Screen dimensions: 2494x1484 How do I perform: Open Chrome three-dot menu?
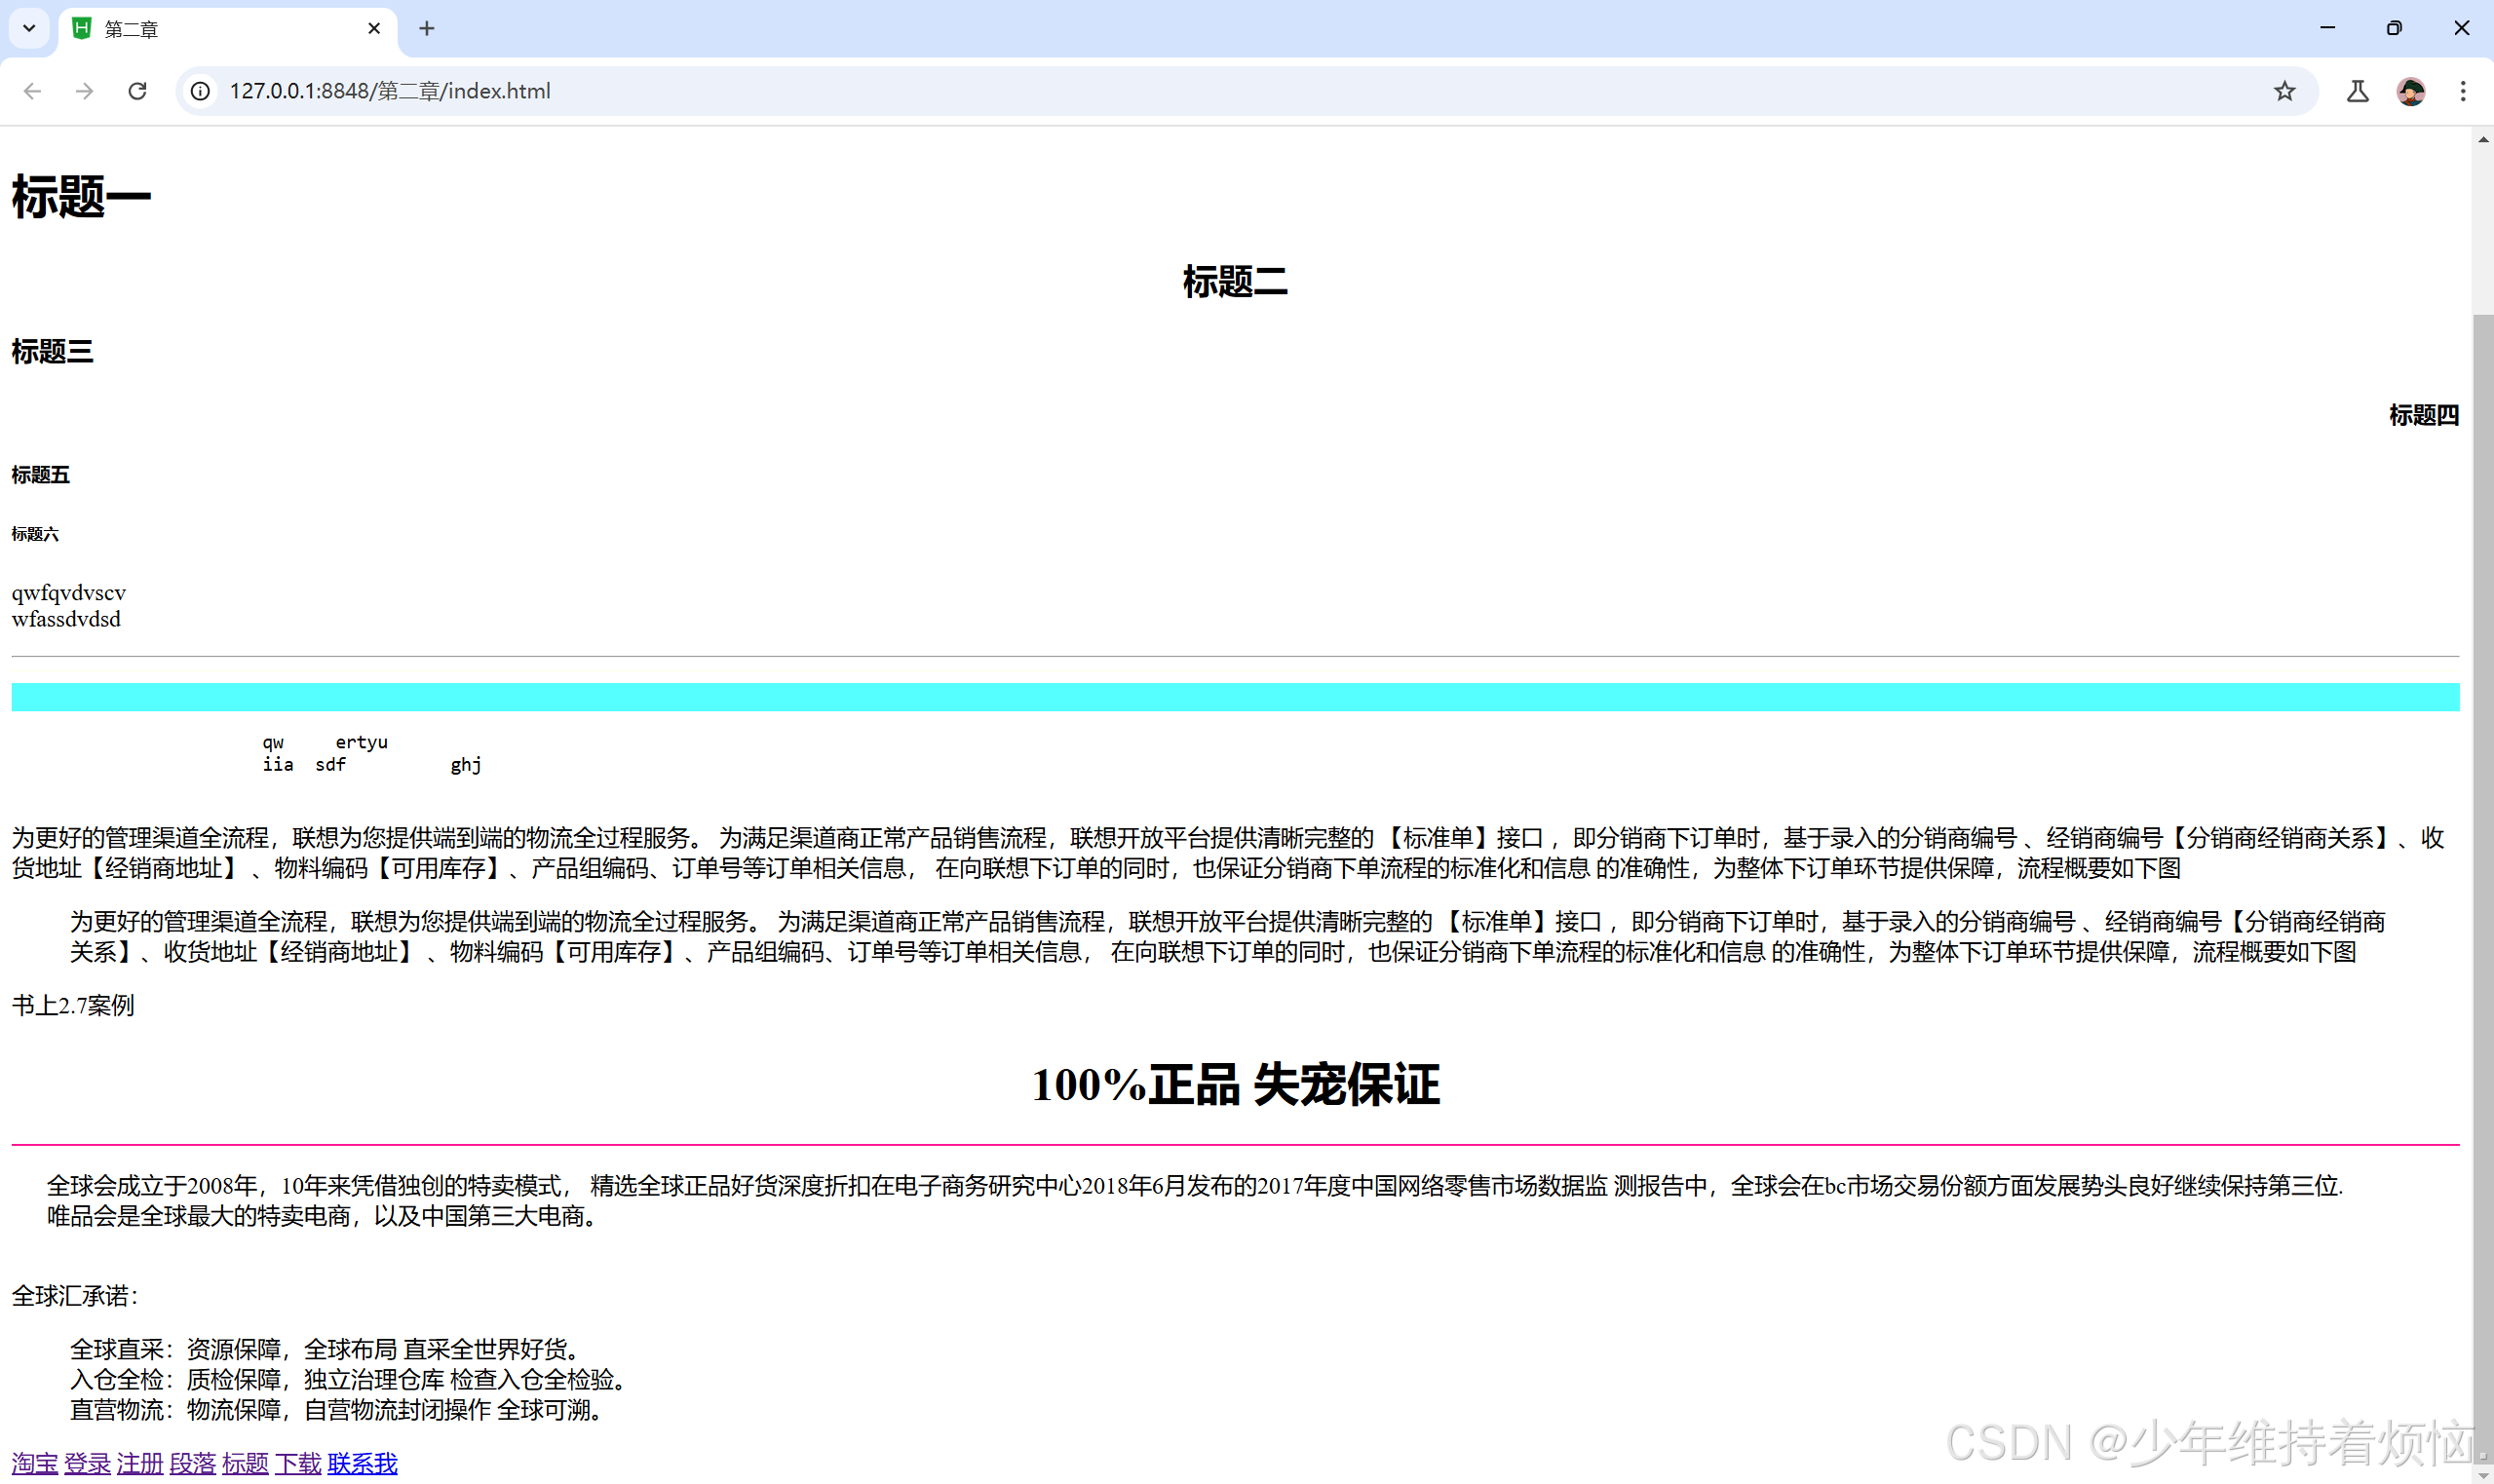[x=2463, y=91]
